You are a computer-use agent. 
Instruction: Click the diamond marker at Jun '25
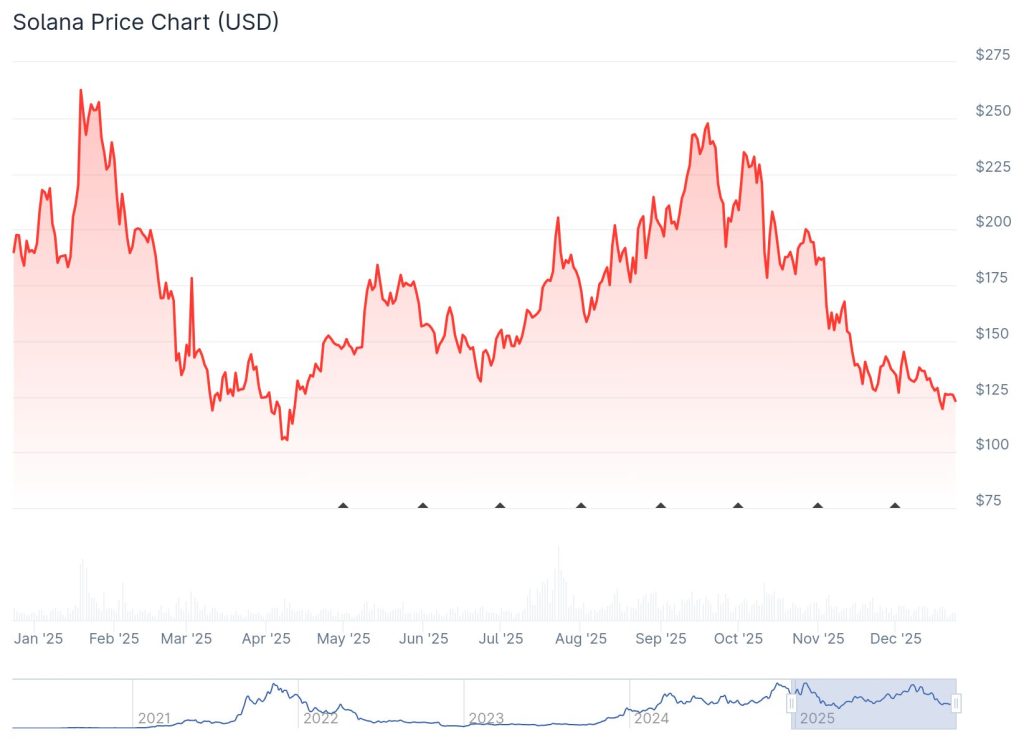[422, 506]
